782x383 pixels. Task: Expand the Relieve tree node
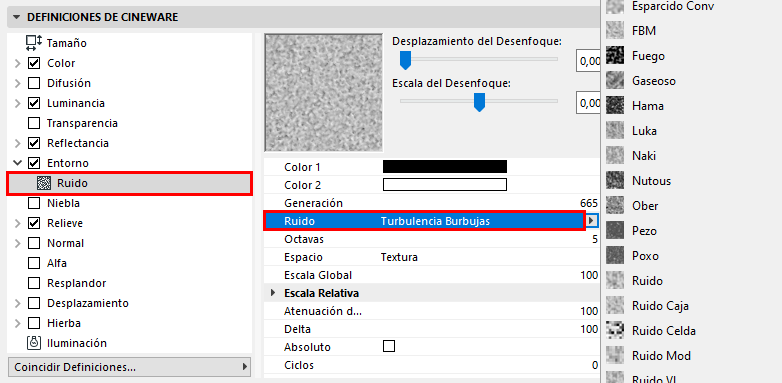point(17,223)
